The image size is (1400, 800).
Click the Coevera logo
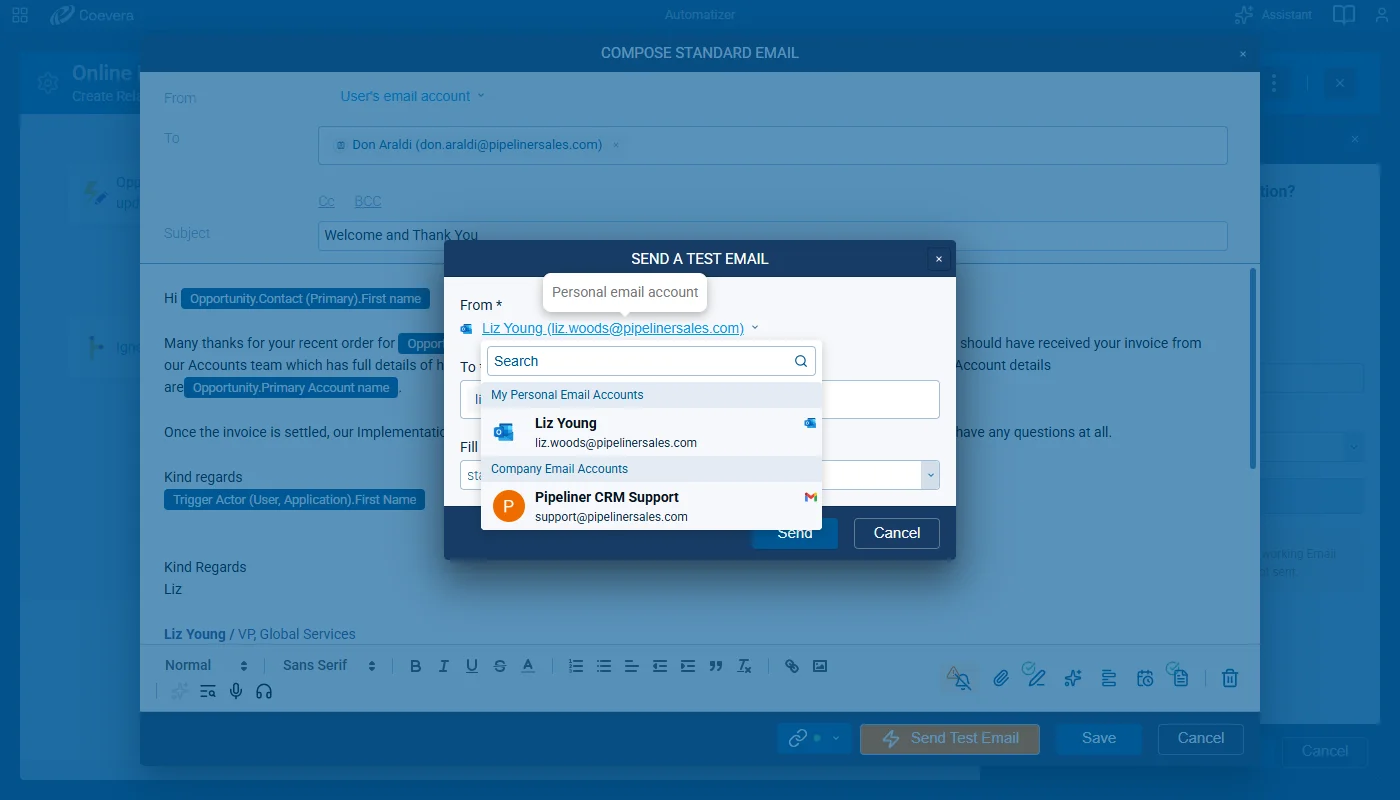pyautogui.click(x=92, y=15)
